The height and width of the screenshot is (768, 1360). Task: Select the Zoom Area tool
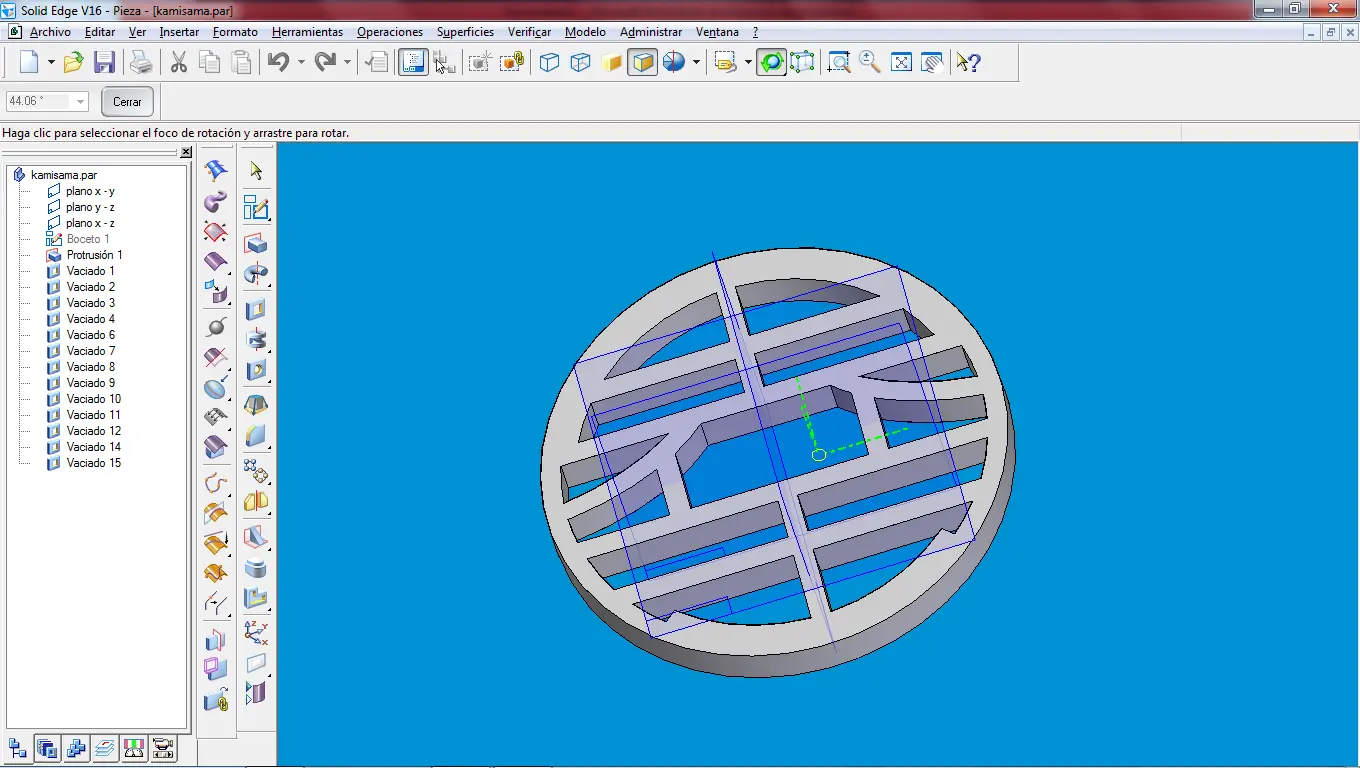[839, 63]
